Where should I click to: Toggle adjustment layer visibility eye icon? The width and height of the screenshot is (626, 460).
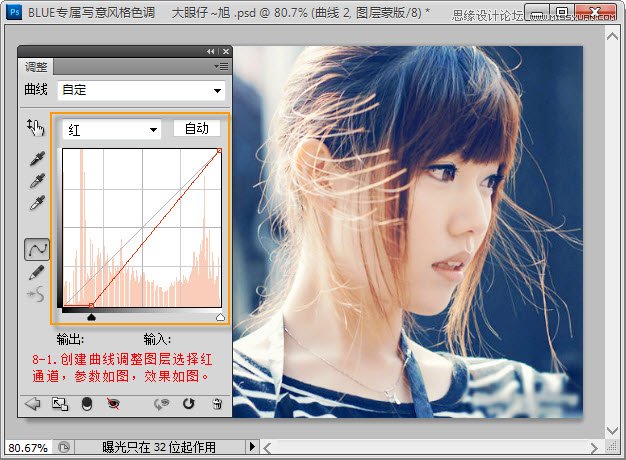point(113,404)
